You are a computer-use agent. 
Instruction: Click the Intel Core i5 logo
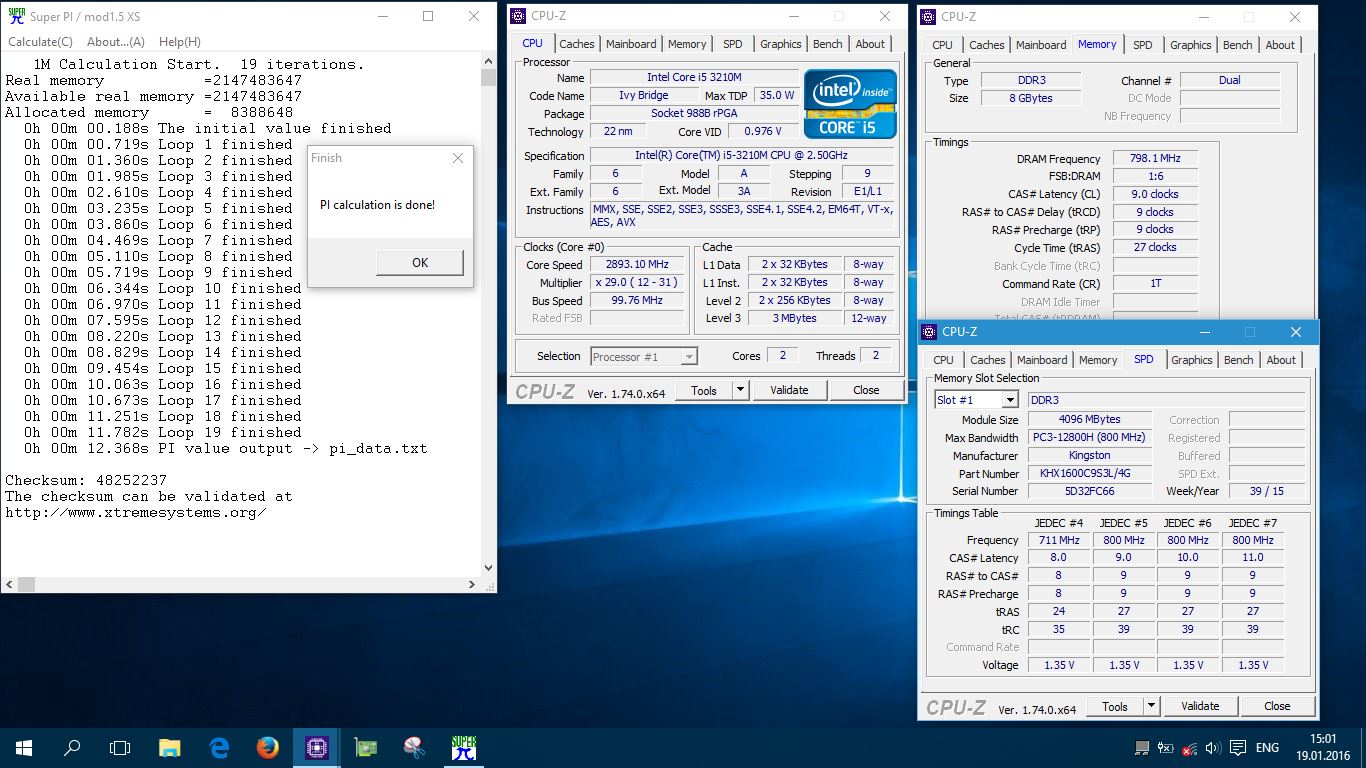pyautogui.click(x=850, y=103)
